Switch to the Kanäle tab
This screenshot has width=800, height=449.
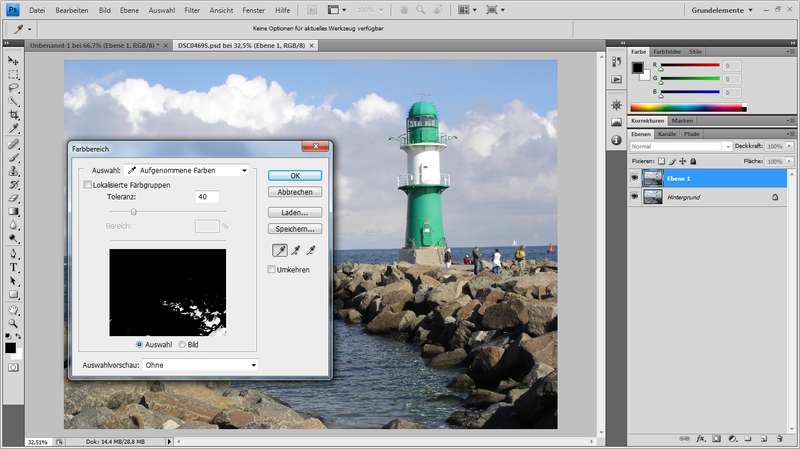coord(666,133)
